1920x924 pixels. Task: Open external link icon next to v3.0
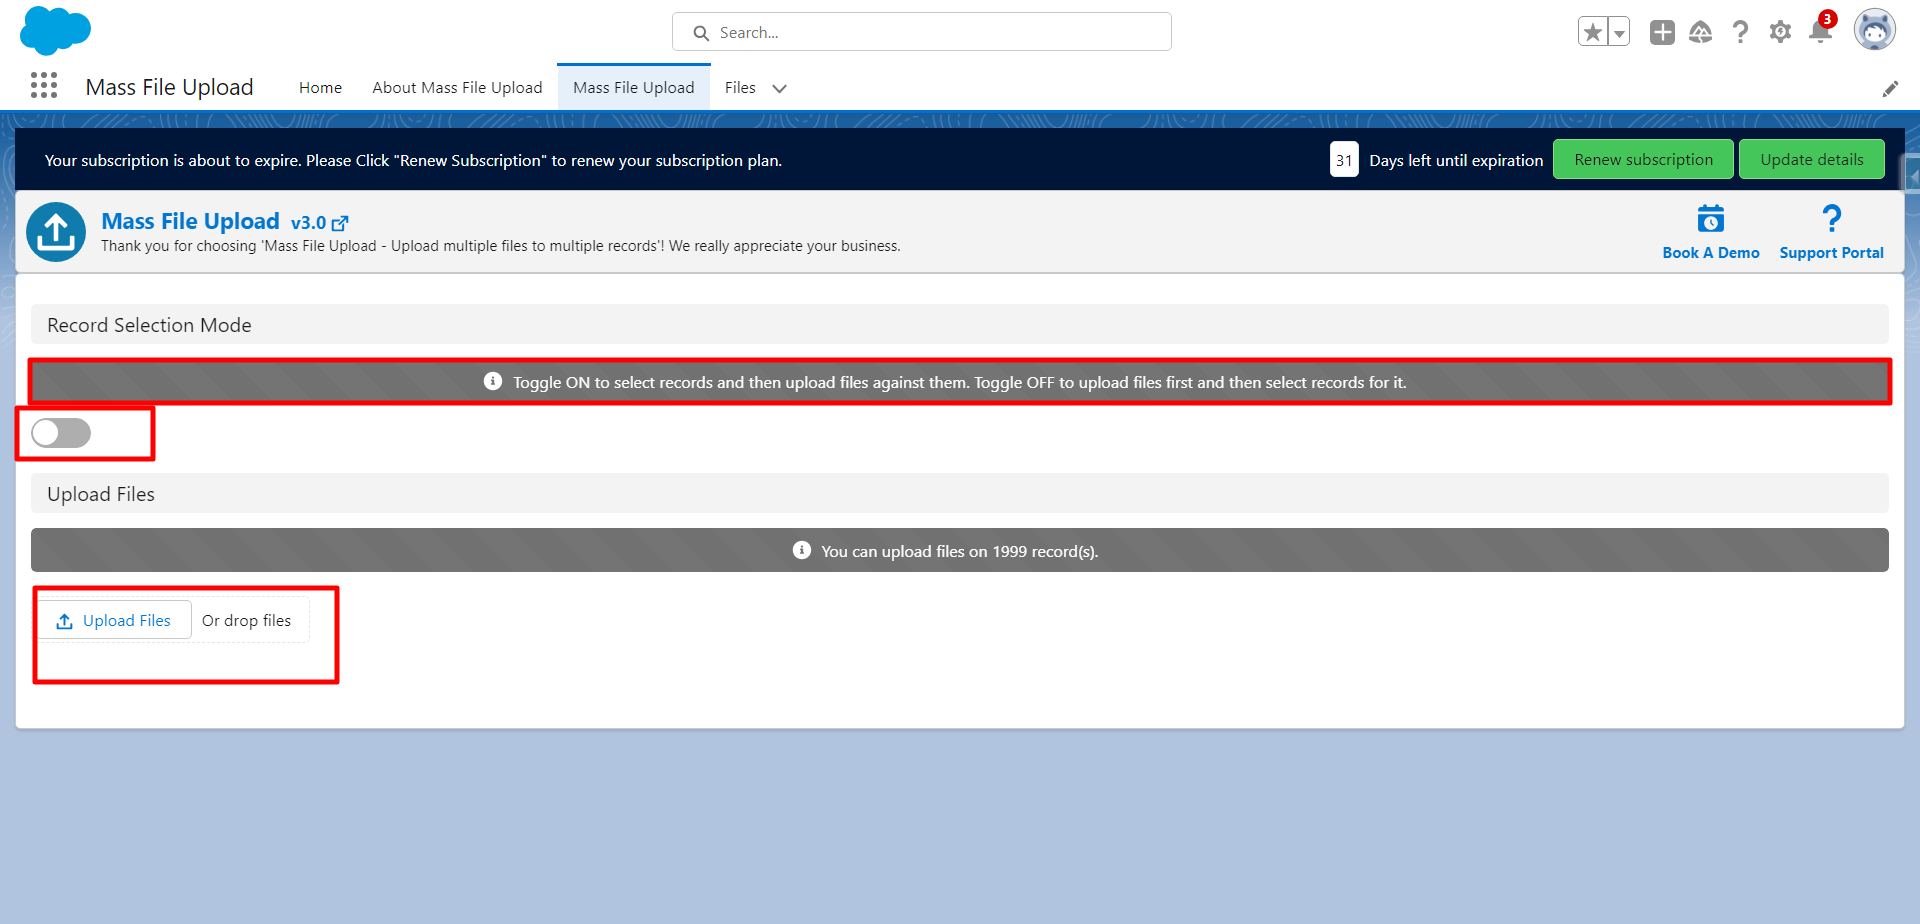pos(340,223)
